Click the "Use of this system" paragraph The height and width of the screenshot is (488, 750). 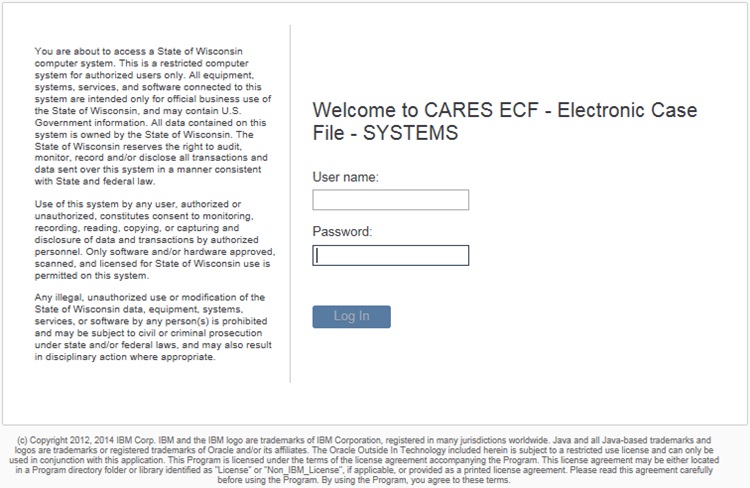pyautogui.click(x=150, y=239)
